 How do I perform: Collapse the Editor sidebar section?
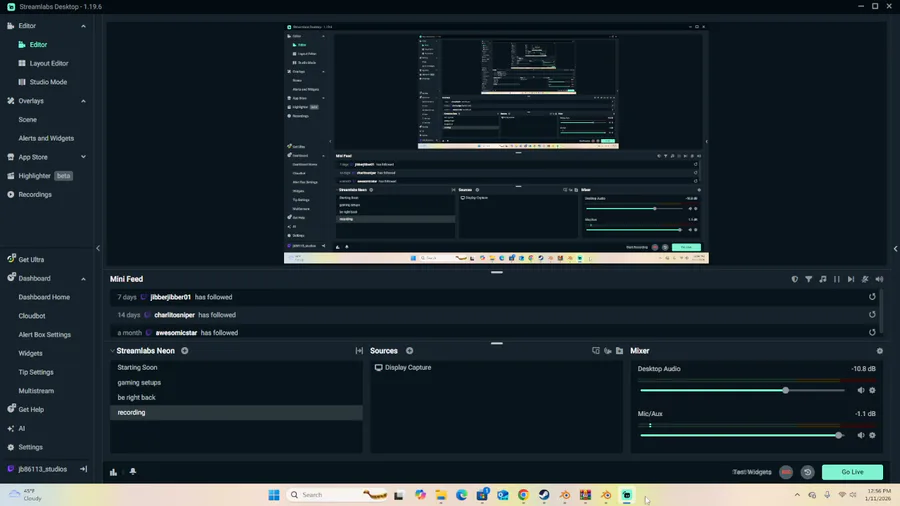click(83, 26)
